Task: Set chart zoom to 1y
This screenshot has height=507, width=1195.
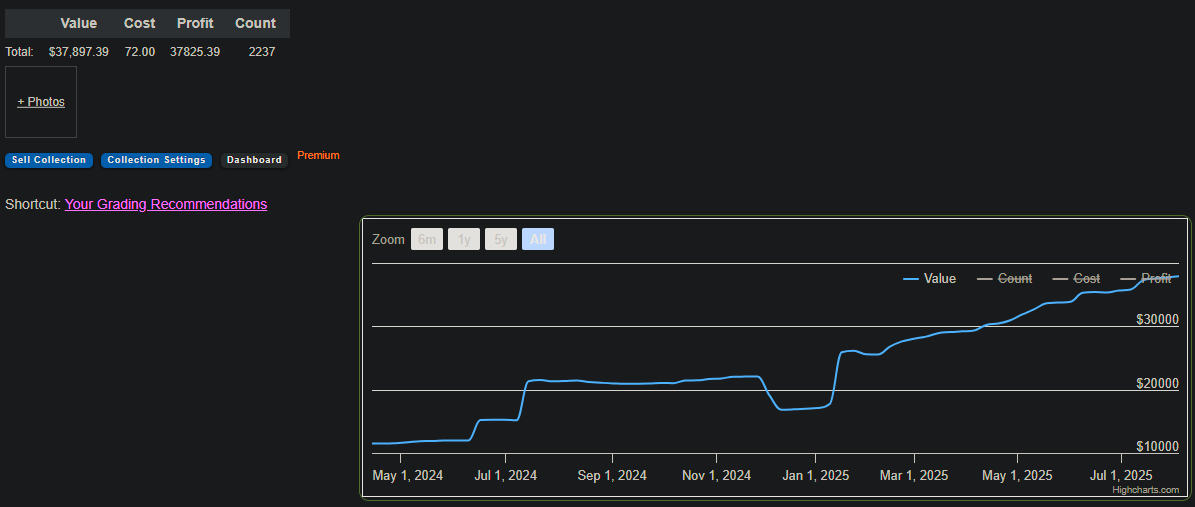Action: [464, 239]
